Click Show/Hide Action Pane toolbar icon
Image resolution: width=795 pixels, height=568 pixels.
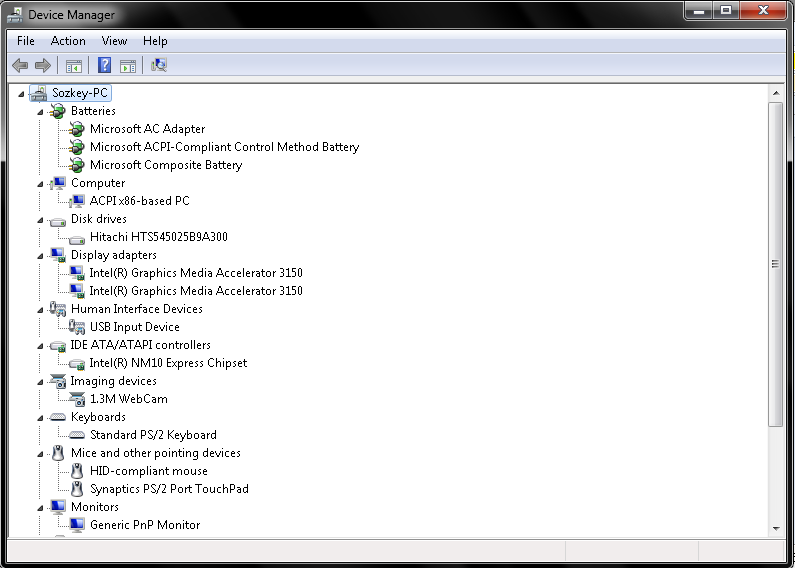pyautogui.click(x=128, y=65)
